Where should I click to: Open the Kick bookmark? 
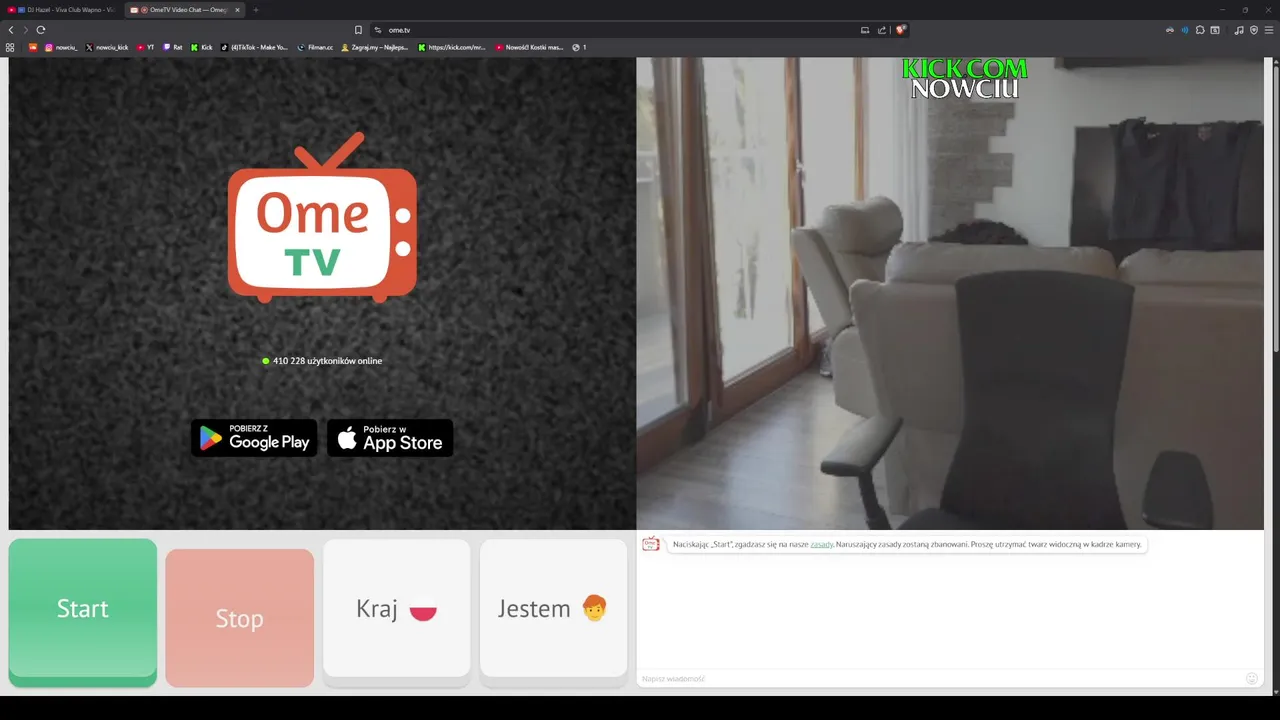click(202, 47)
